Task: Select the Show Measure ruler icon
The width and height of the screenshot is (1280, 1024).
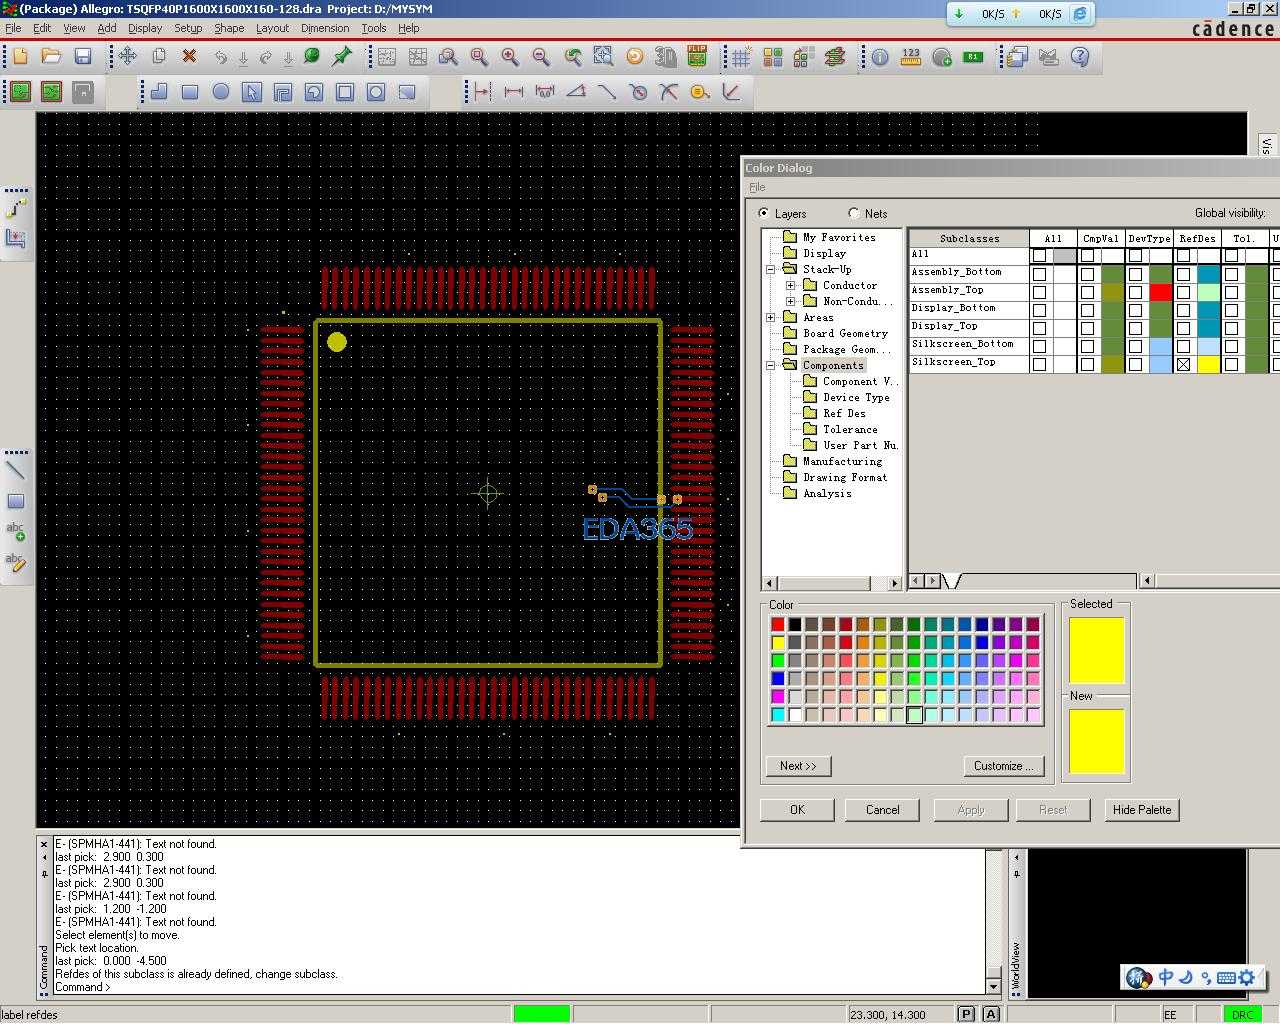Action: (x=911, y=57)
